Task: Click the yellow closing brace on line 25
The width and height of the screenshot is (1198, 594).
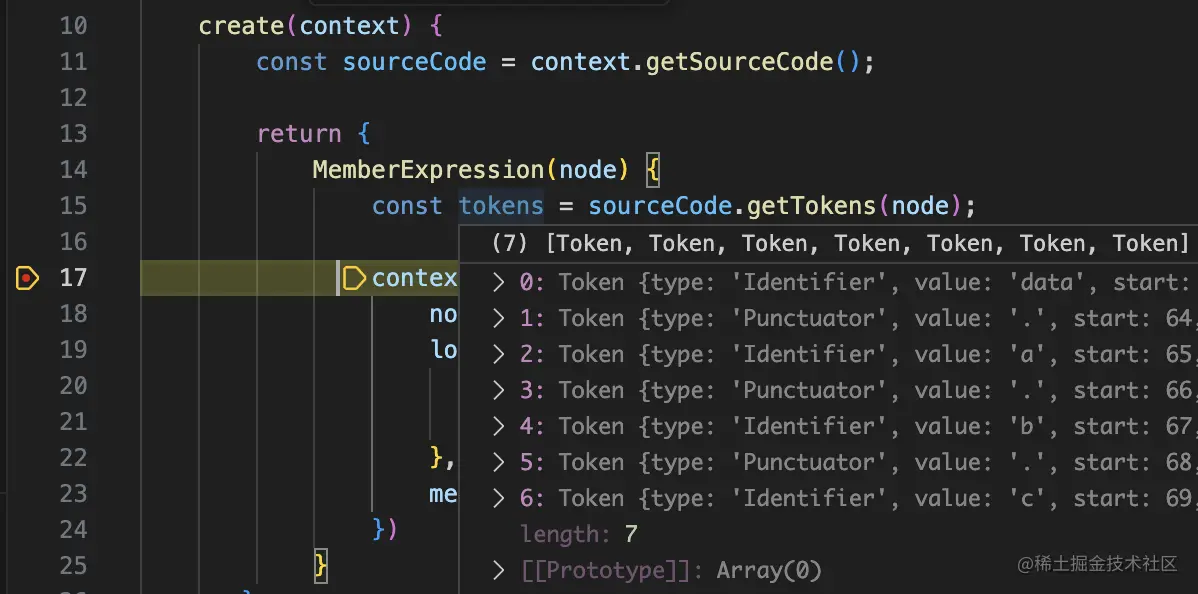Action: click(320, 565)
